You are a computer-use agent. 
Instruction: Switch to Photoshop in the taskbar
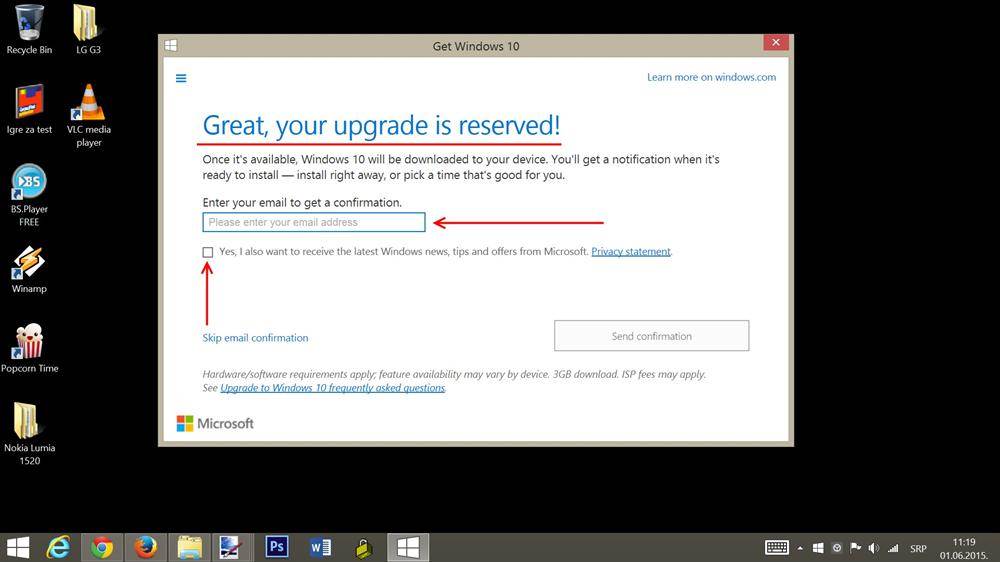point(277,547)
